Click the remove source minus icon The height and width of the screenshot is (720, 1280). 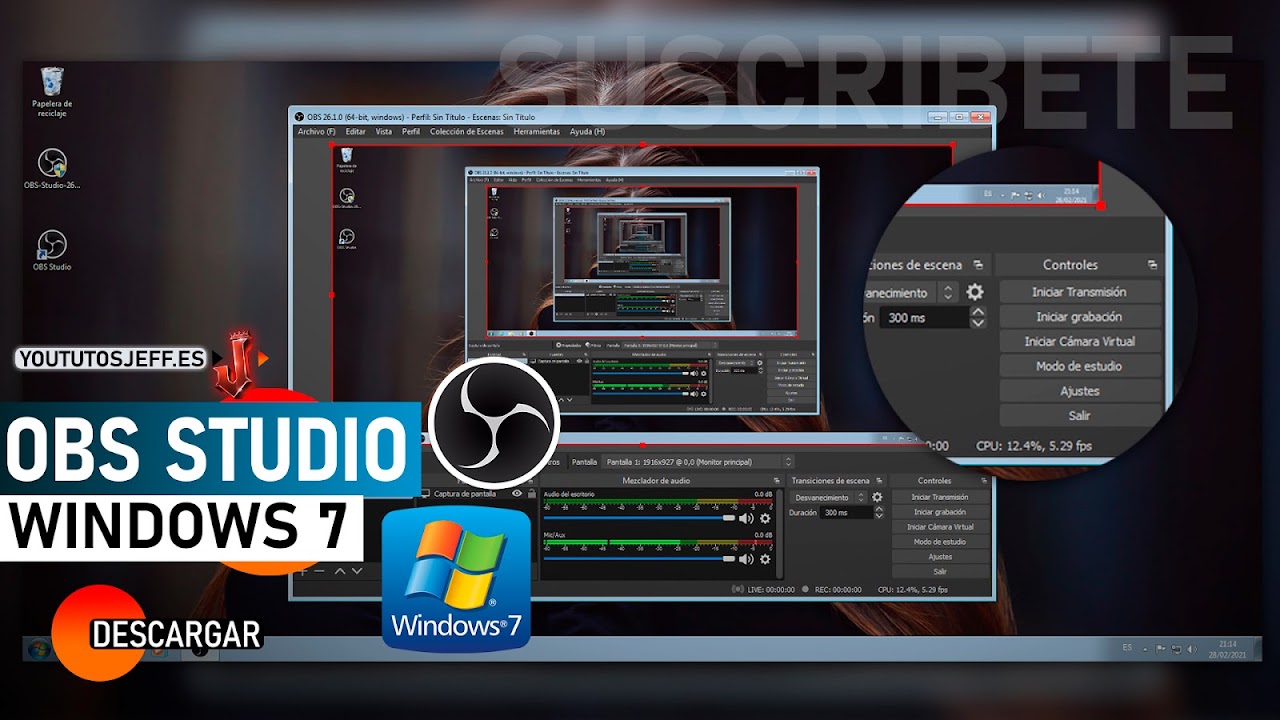(x=320, y=570)
